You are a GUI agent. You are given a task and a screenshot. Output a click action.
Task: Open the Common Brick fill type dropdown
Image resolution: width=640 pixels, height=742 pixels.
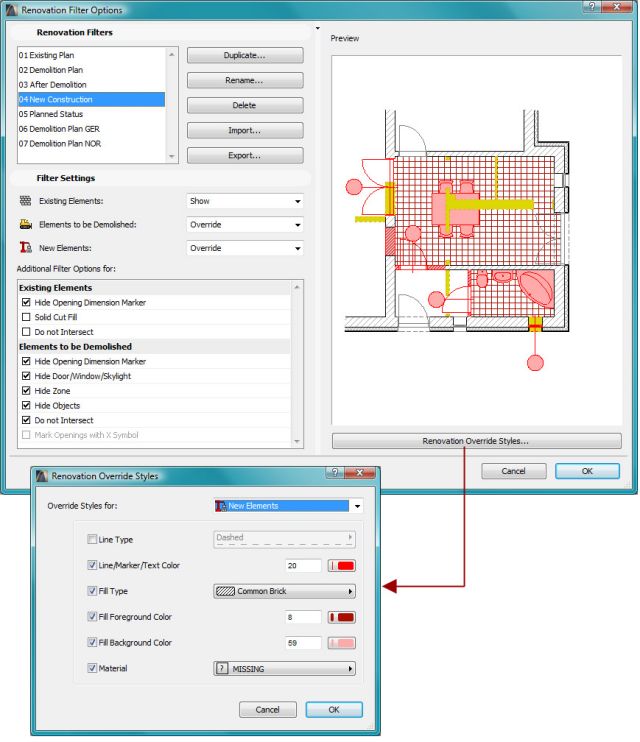click(284, 591)
